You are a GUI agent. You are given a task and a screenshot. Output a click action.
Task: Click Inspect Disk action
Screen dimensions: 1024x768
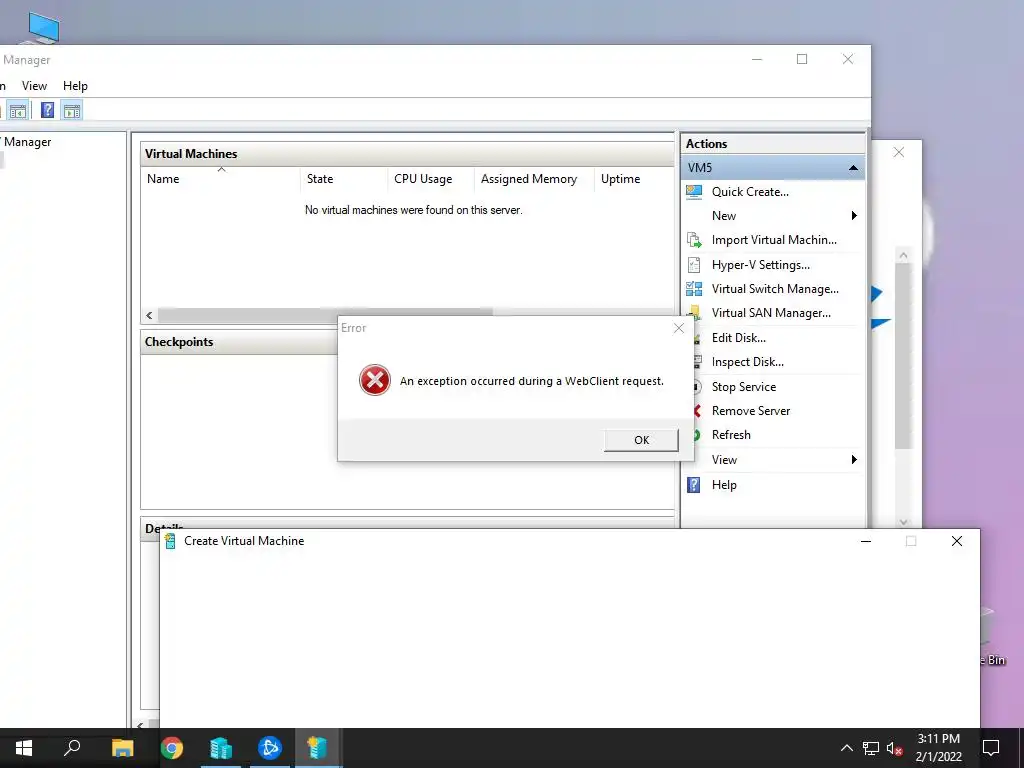click(x=748, y=362)
